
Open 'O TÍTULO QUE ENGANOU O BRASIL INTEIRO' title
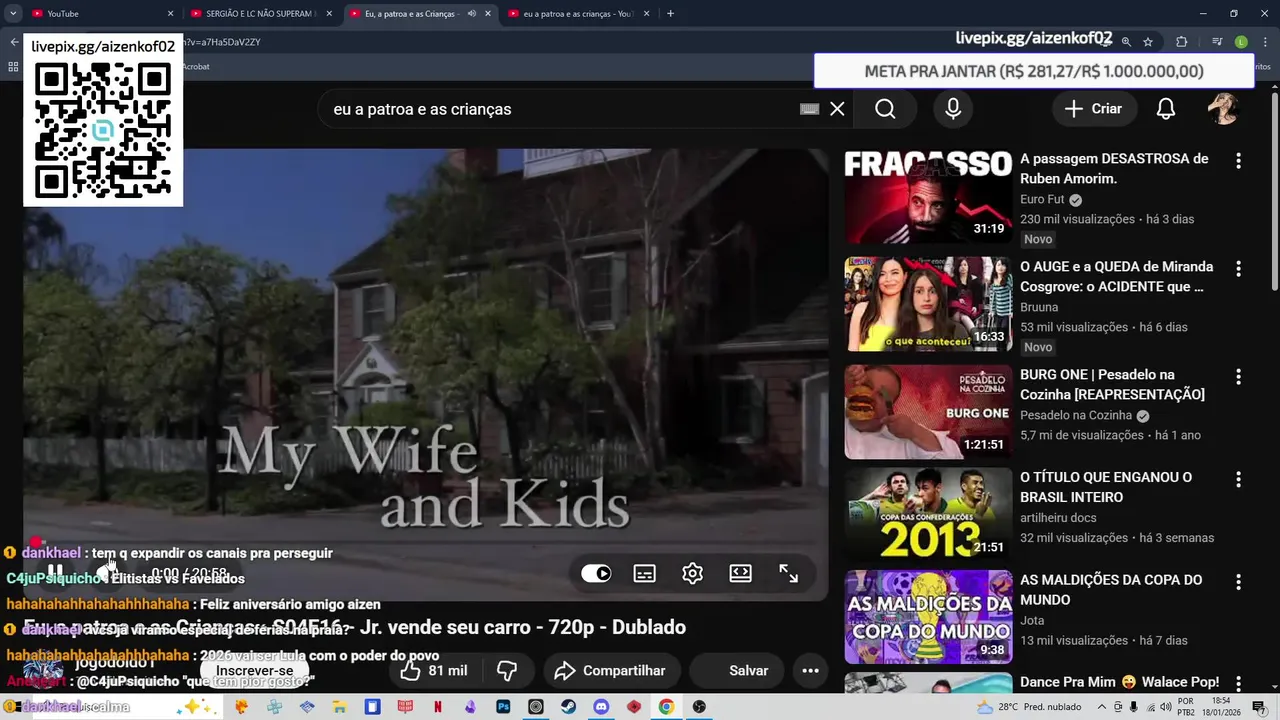click(x=1106, y=487)
